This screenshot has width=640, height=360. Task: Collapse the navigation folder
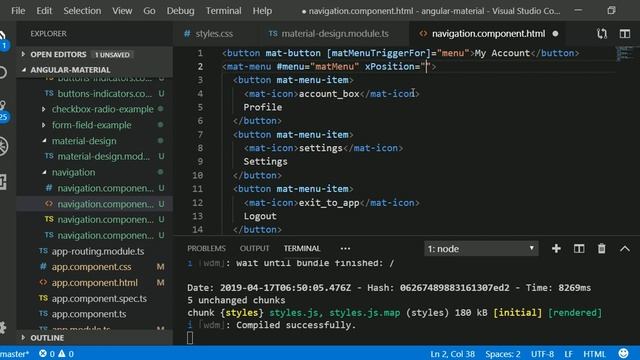pos(44,172)
